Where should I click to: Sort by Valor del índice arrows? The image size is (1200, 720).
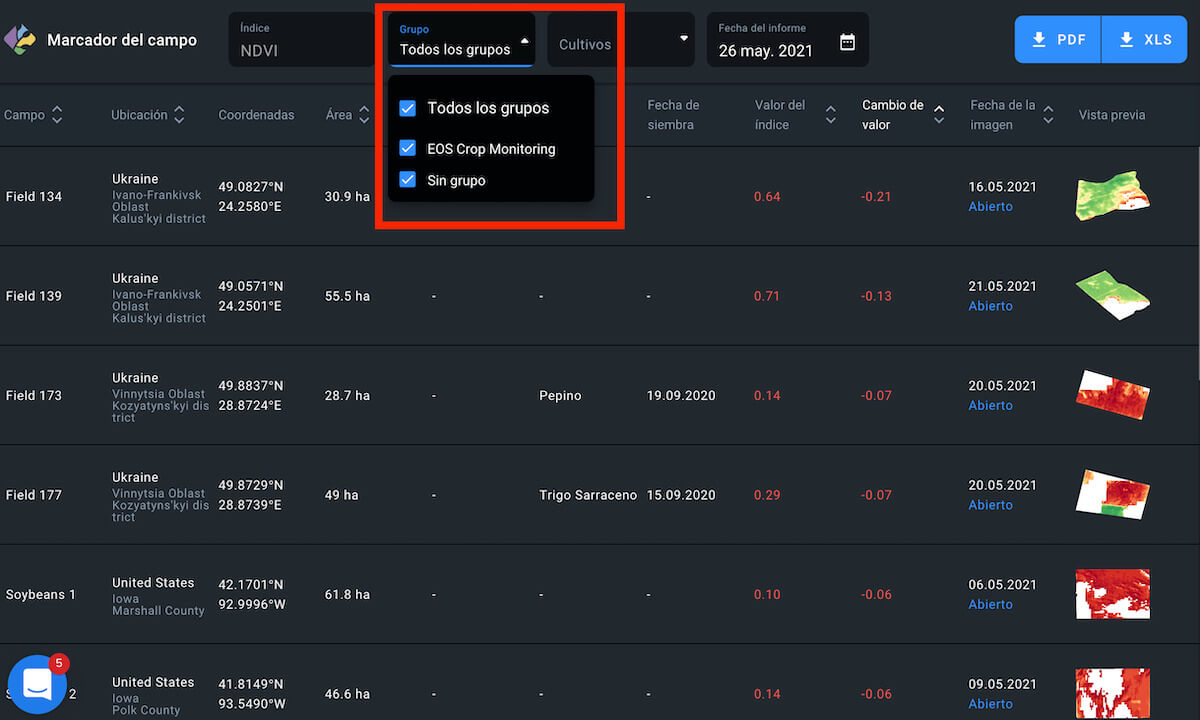click(830, 115)
